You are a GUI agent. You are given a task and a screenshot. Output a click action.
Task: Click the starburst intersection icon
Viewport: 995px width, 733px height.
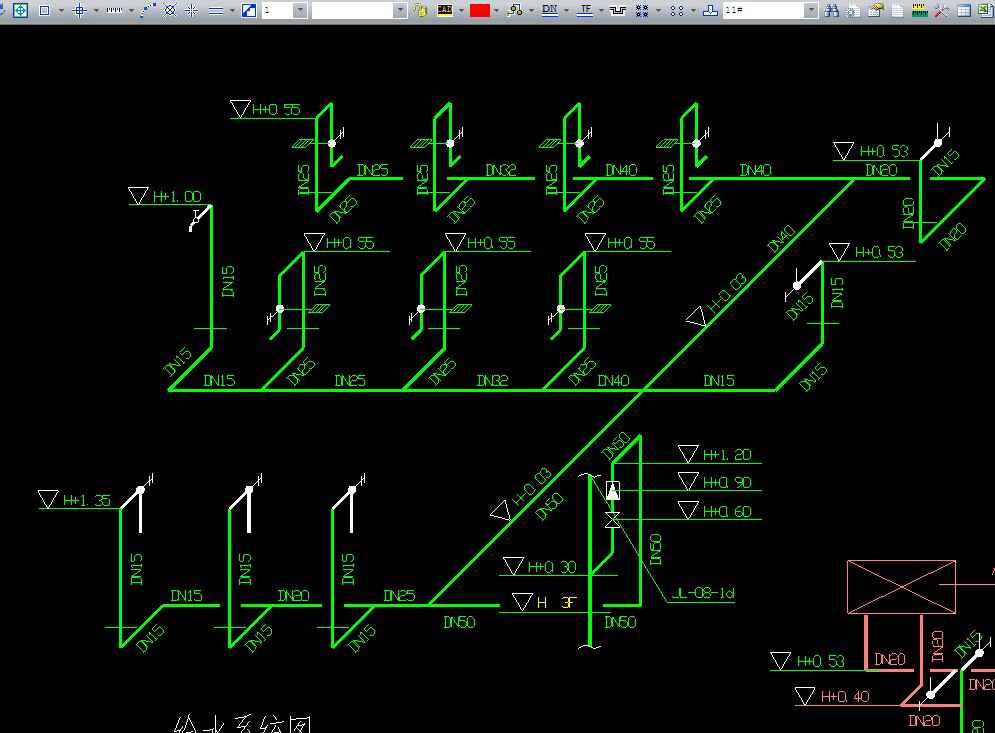click(x=192, y=10)
